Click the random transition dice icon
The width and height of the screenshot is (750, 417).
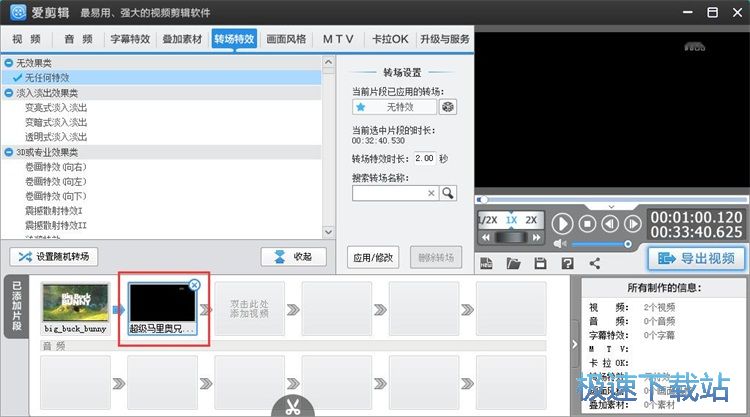coord(448,107)
